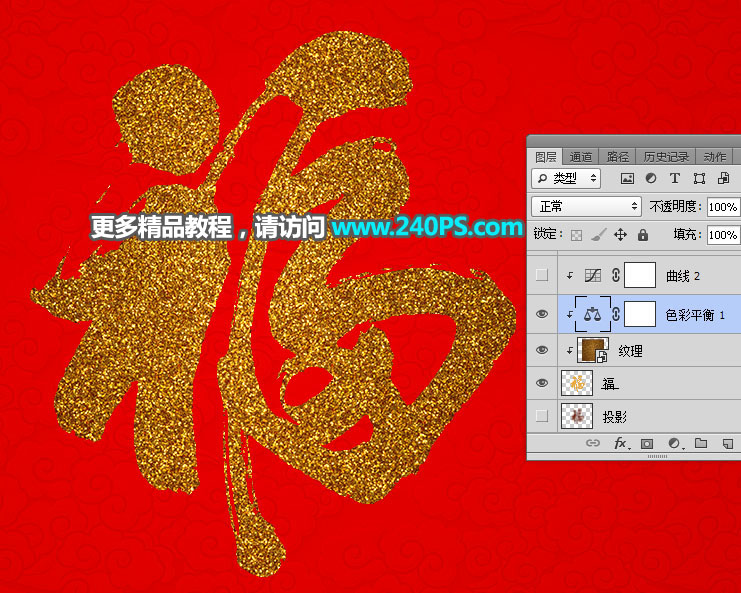
Task: Filter layers by adjustment layer icon
Action: pyautogui.click(x=651, y=179)
